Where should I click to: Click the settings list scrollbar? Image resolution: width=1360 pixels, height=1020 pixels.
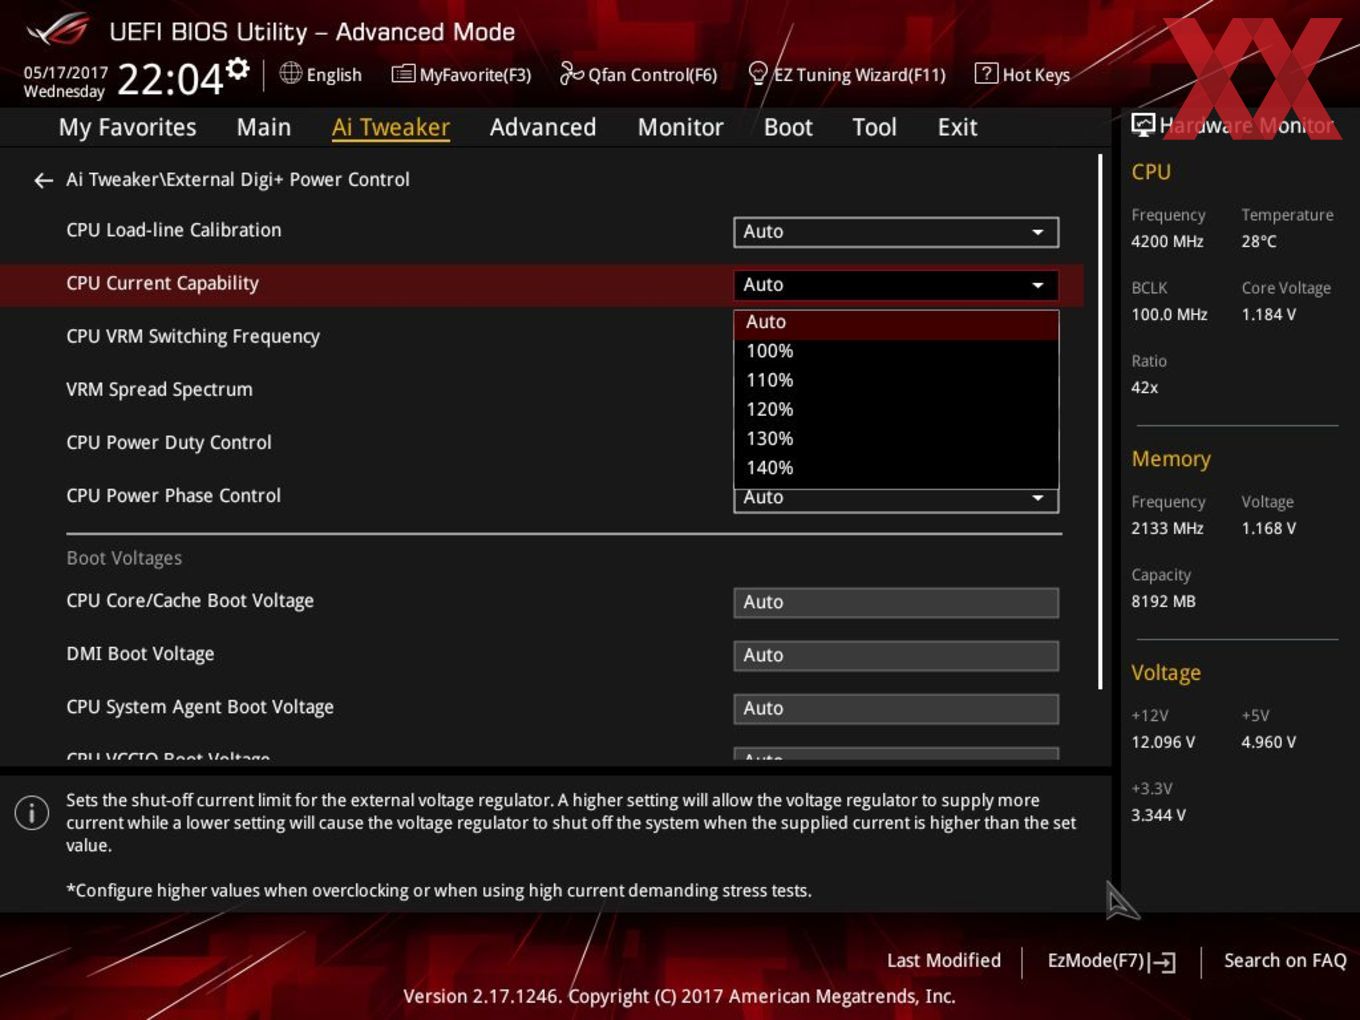click(x=1100, y=420)
